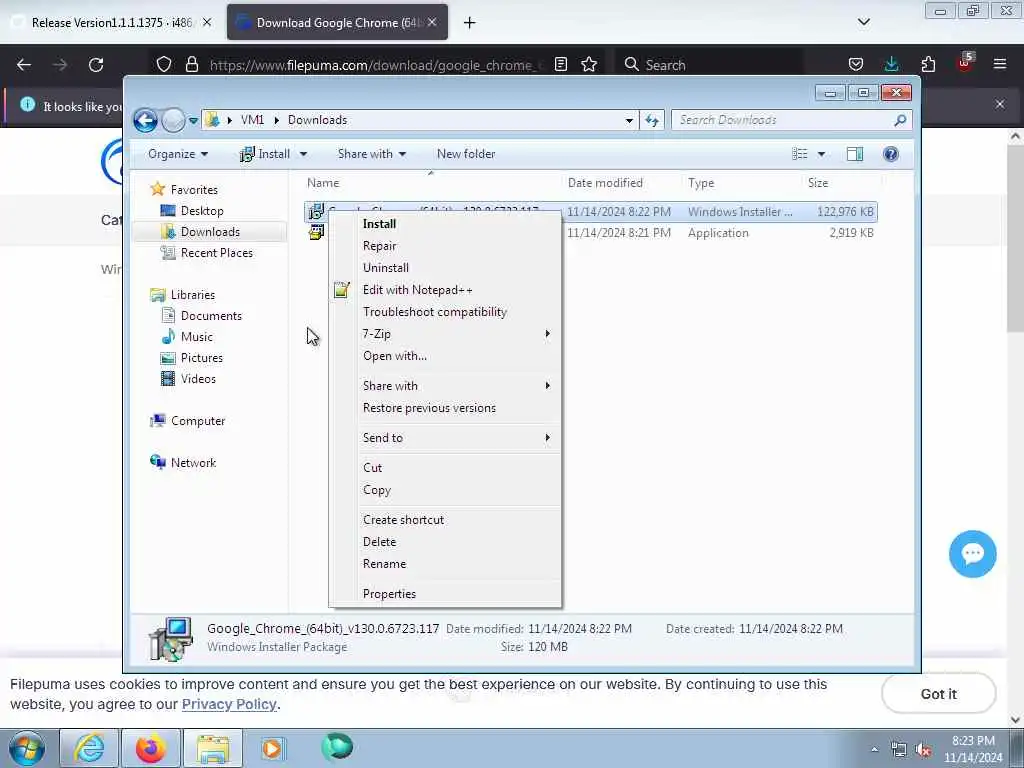Select Downloads in the navigation pane

210,232
